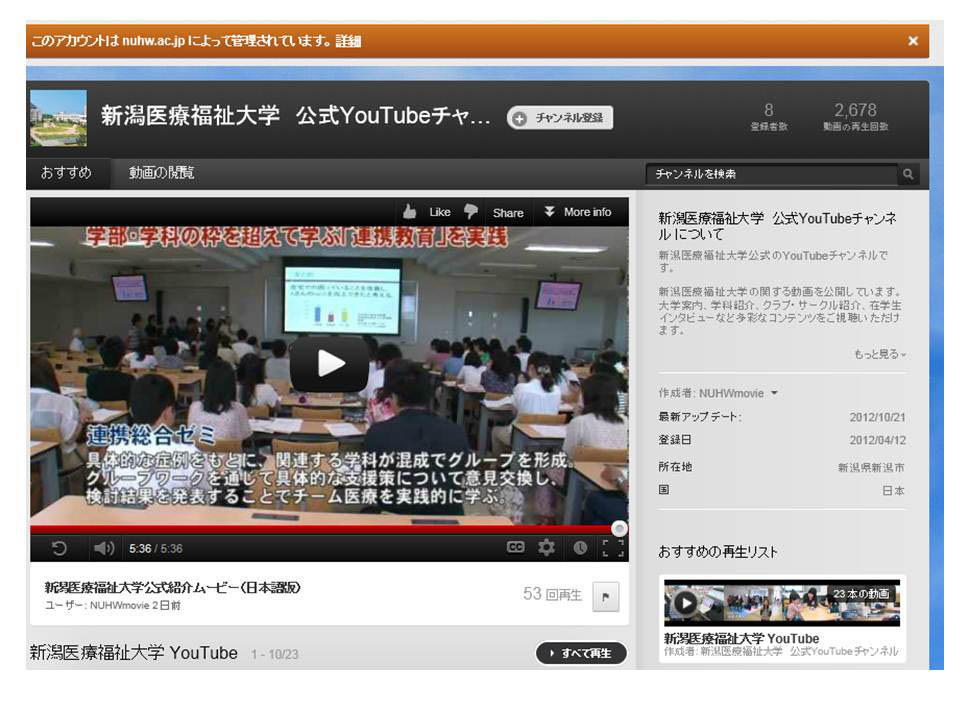
Task: Click the replay icon in player controls
Action: (60, 548)
